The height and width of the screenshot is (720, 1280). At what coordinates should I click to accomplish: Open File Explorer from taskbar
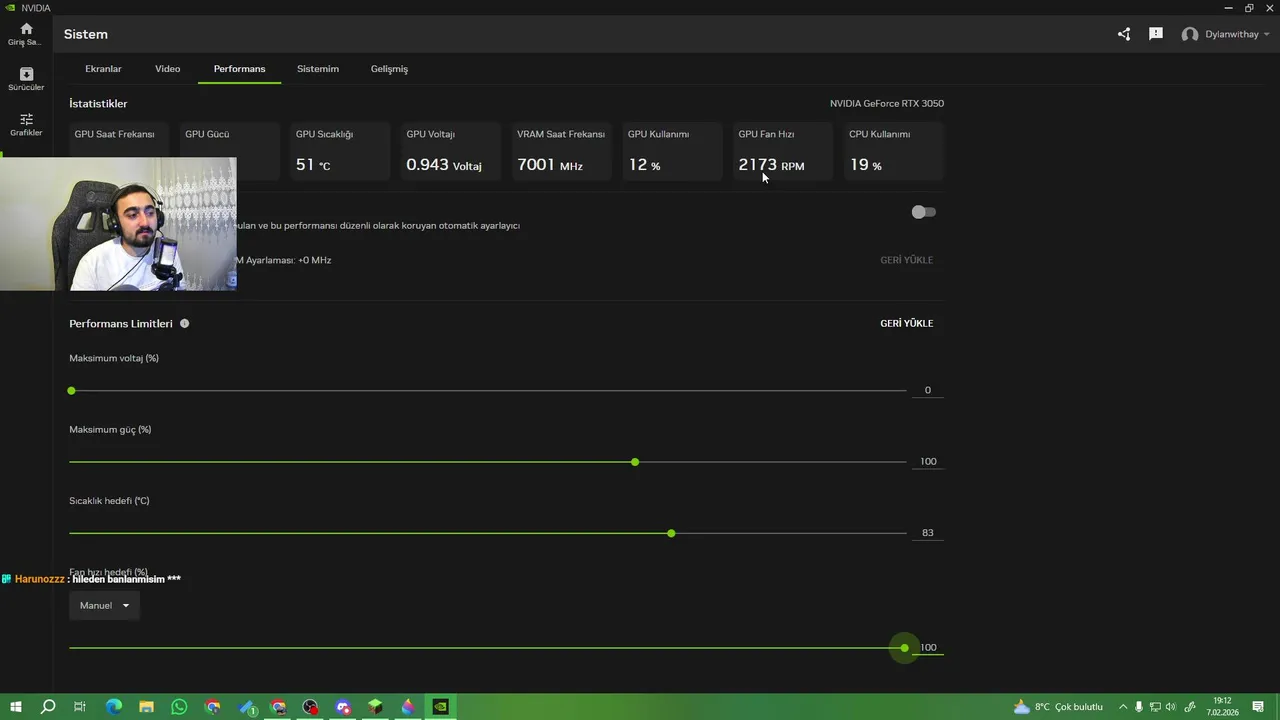point(146,707)
